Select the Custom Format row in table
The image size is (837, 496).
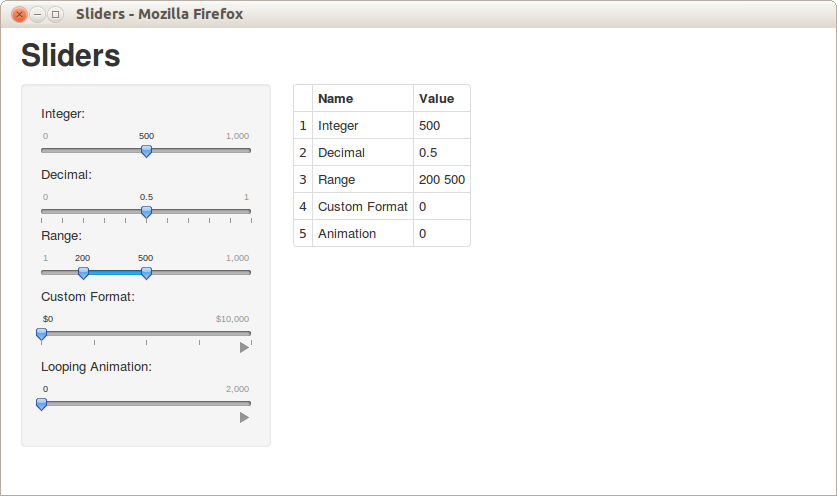tap(382, 207)
